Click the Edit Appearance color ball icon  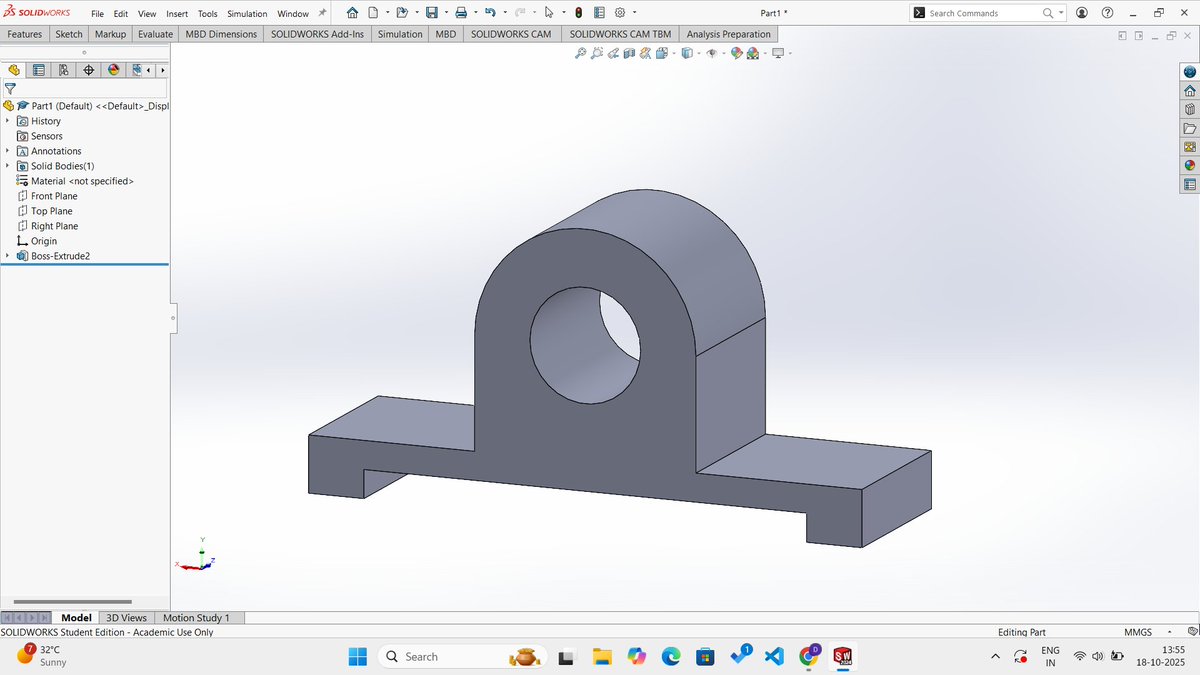click(x=736, y=53)
